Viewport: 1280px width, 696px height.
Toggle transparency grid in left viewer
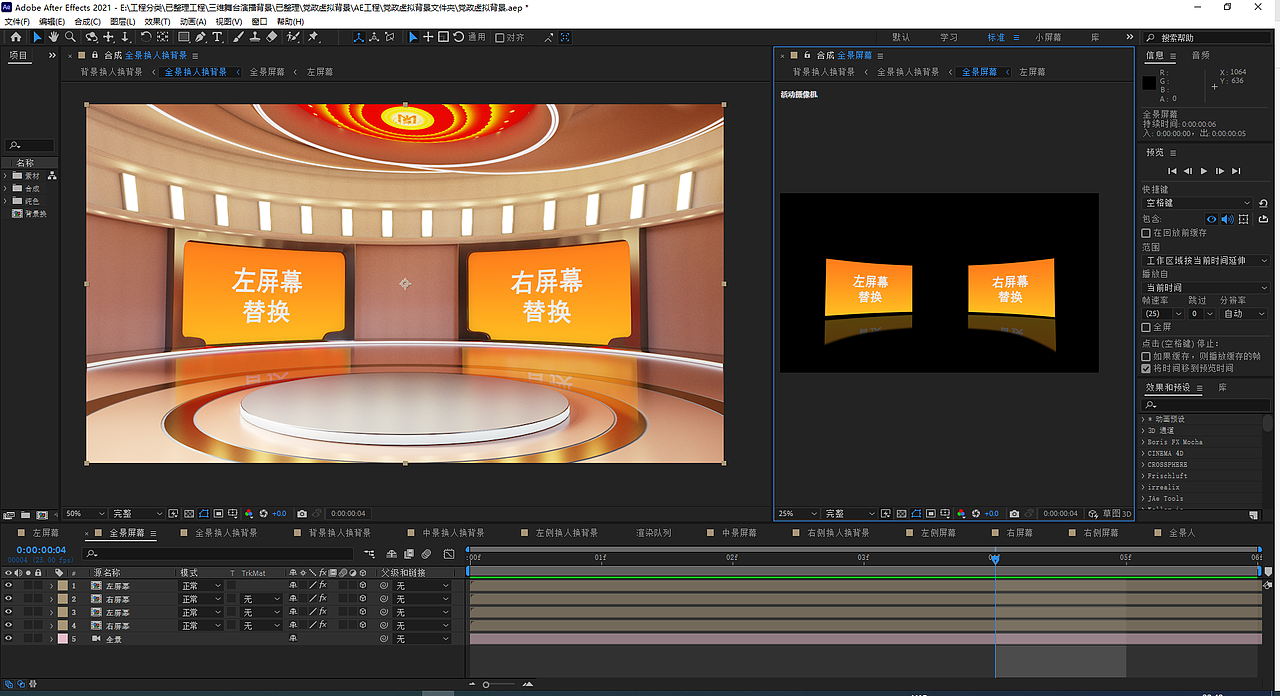click(189, 514)
